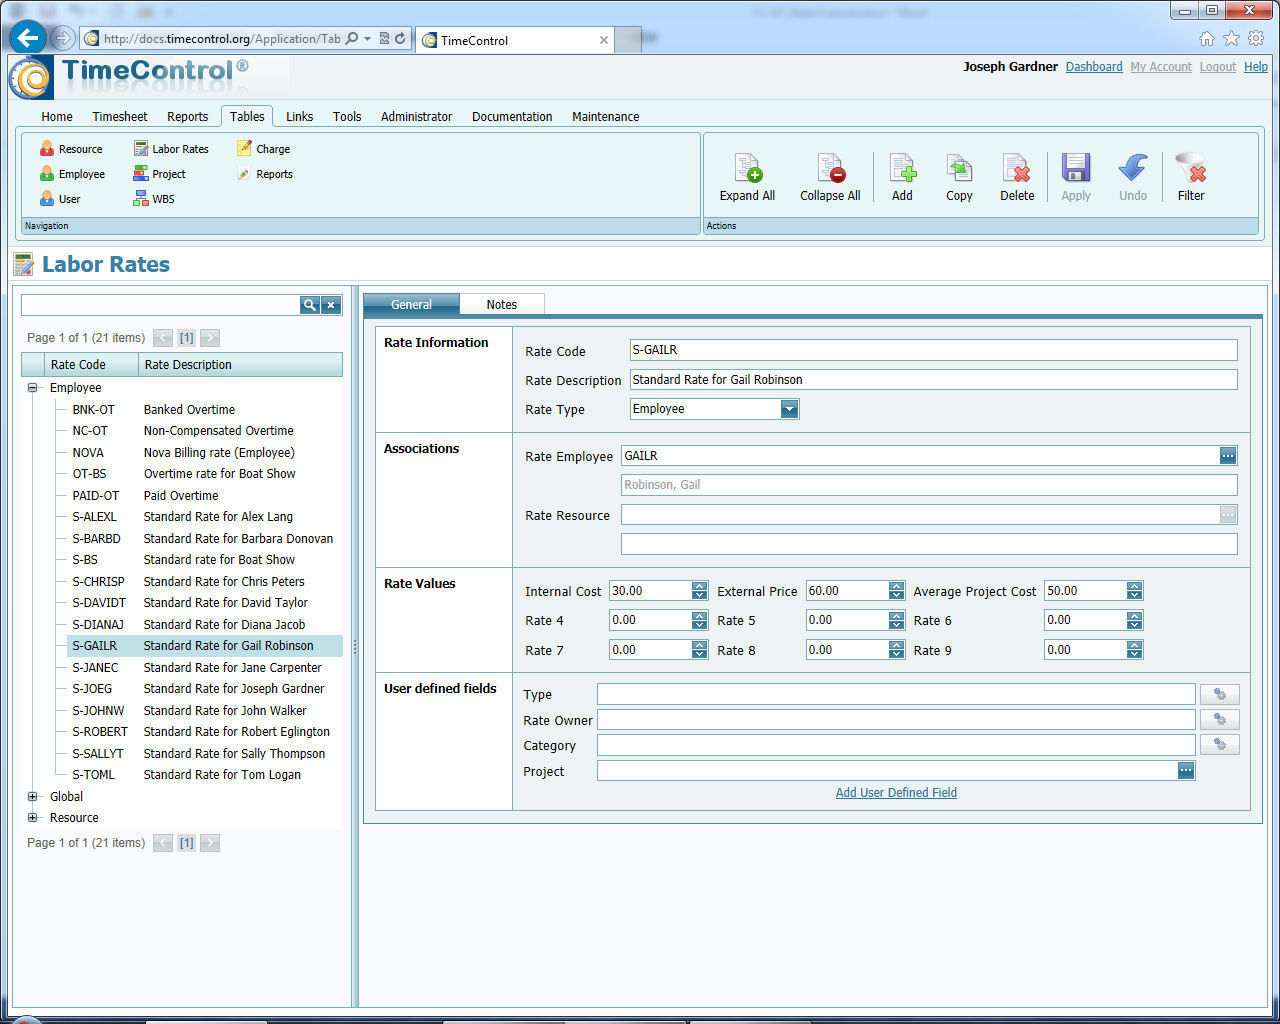Viewport: 1280px width, 1024px height.
Task: Click the top pager page [1] button
Action: coord(186,338)
